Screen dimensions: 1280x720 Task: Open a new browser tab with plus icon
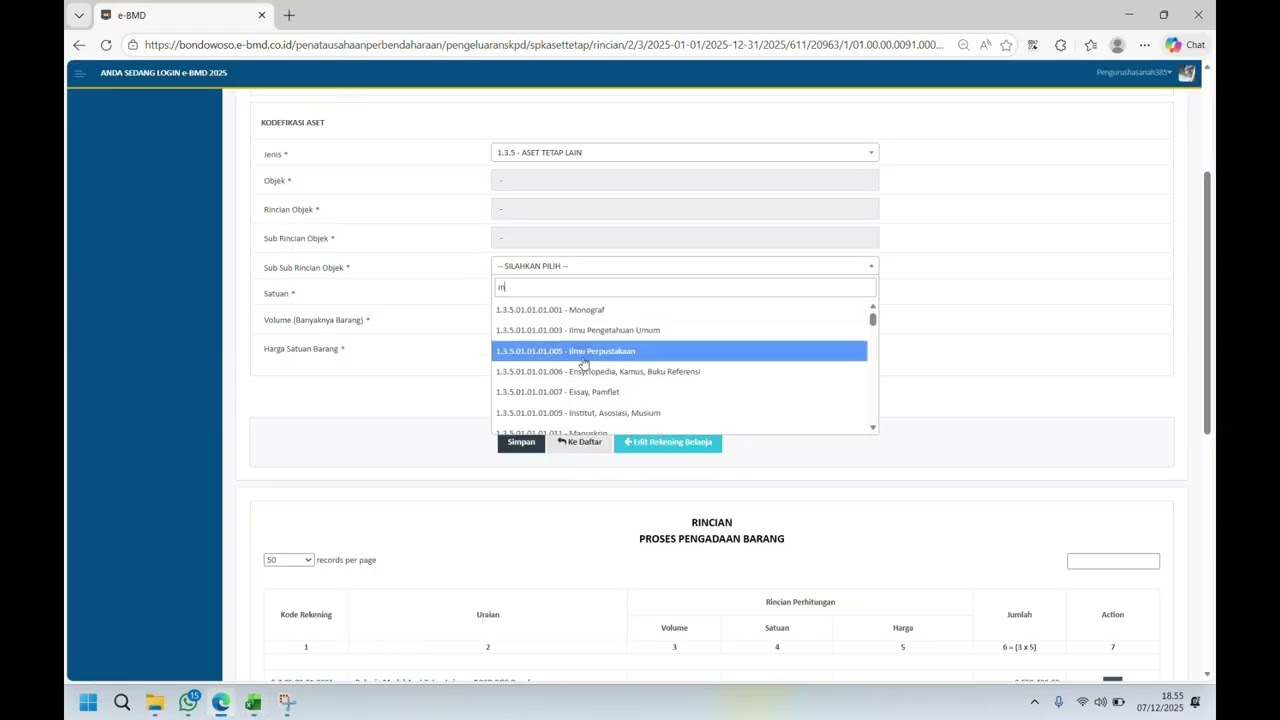(x=289, y=15)
